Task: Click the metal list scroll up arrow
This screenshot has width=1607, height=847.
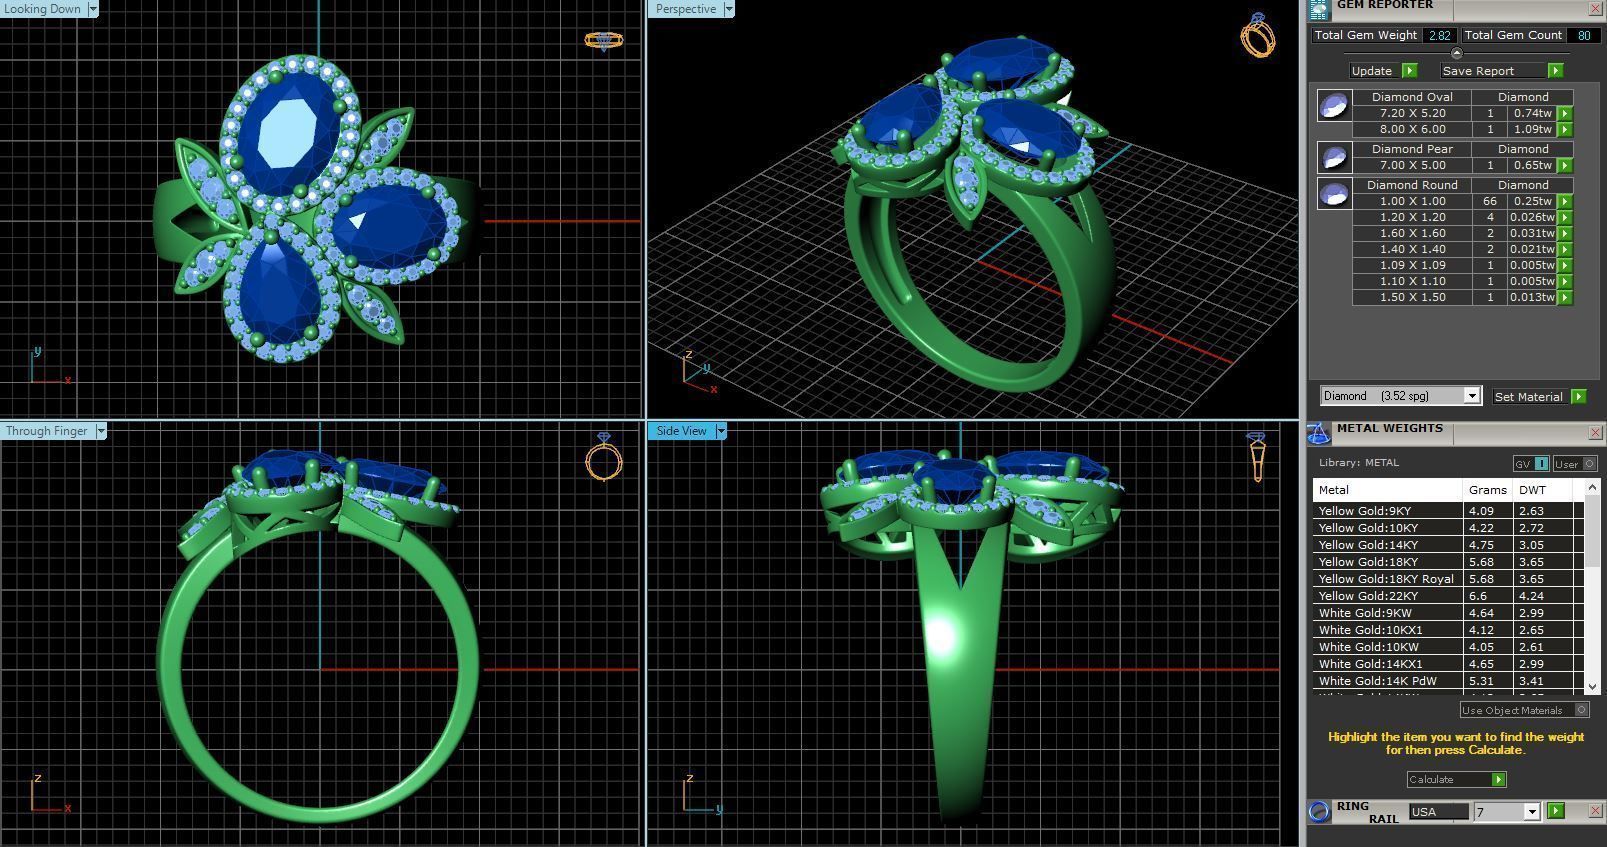Action: 1592,487
